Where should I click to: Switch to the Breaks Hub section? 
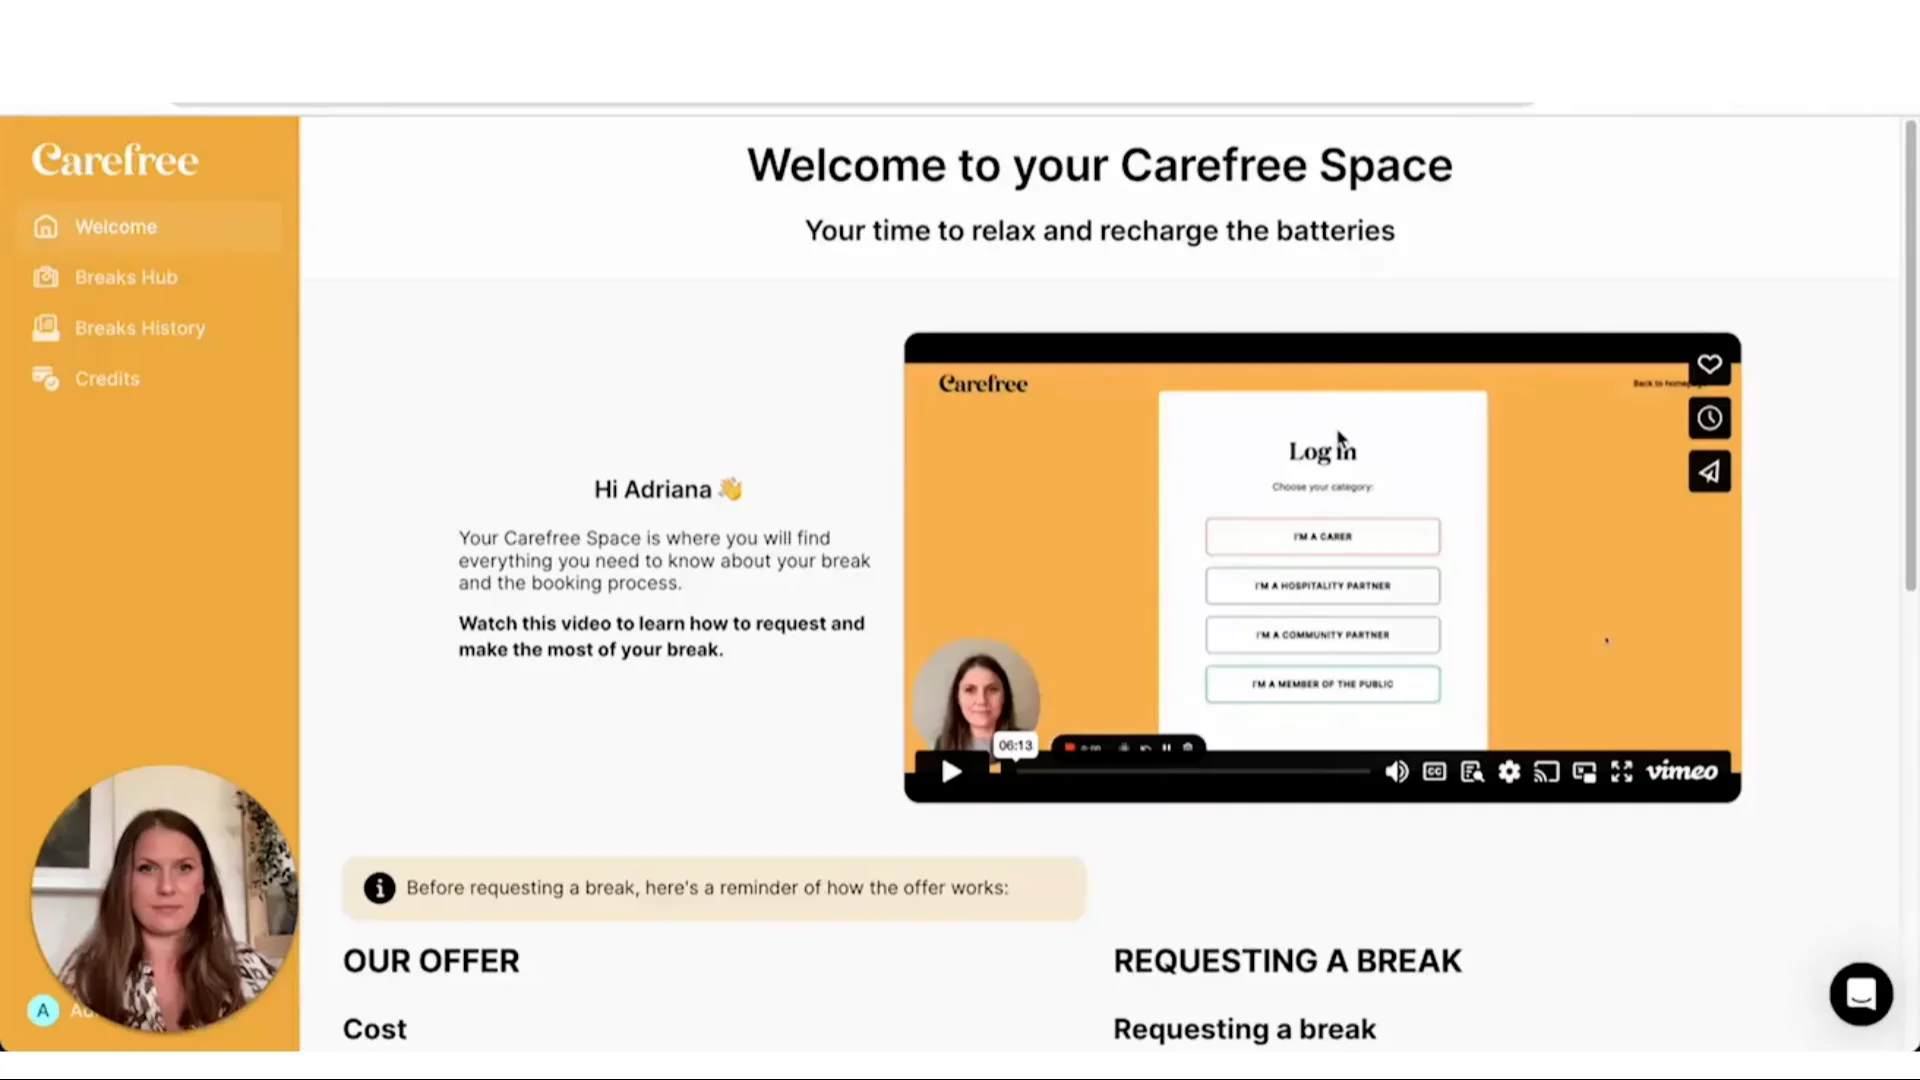point(125,277)
